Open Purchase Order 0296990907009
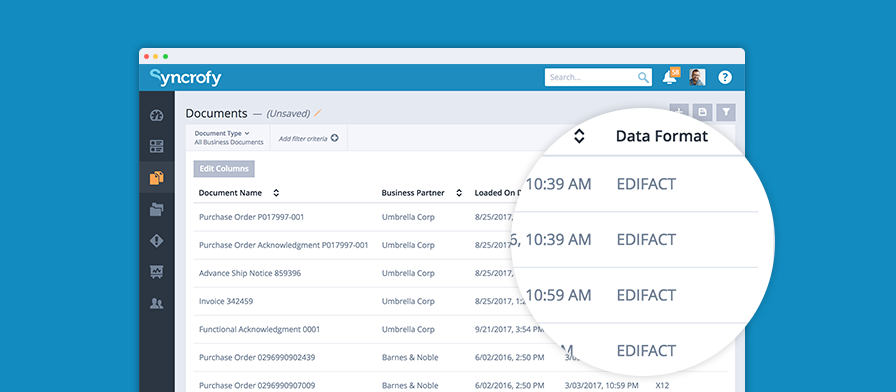Image resolution: width=896 pixels, height=392 pixels. pyautogui.click(x=257, y=386)
